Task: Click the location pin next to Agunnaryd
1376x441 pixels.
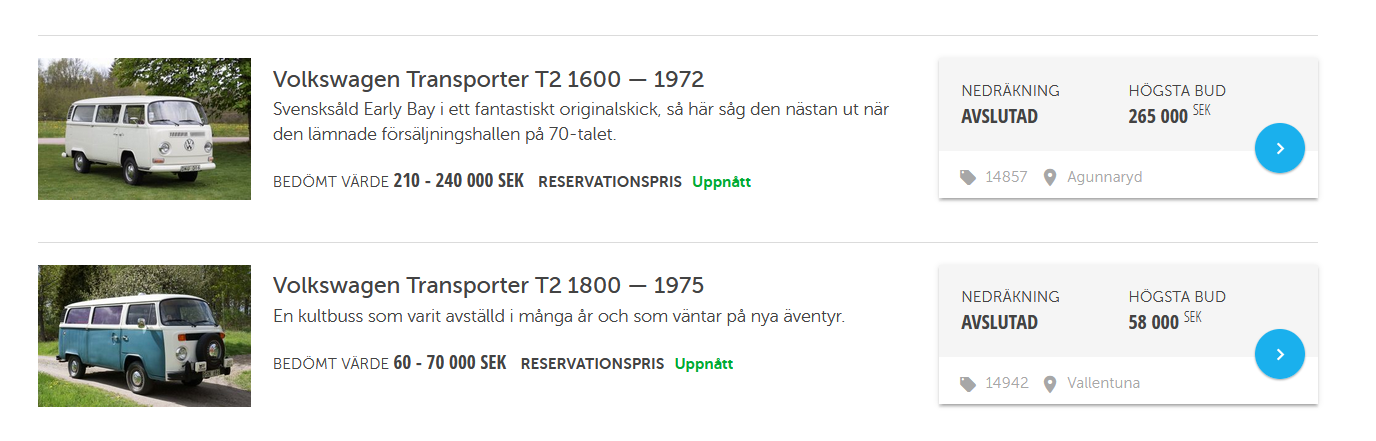Action: (x=1050, y=177)
